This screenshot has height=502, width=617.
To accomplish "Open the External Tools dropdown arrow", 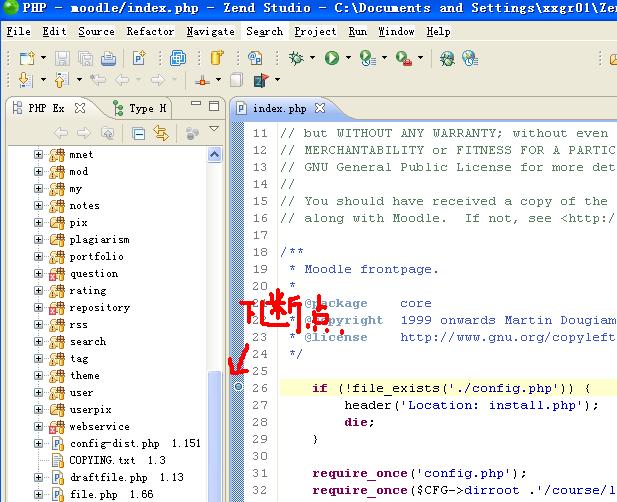I will [x=420, y=58].
